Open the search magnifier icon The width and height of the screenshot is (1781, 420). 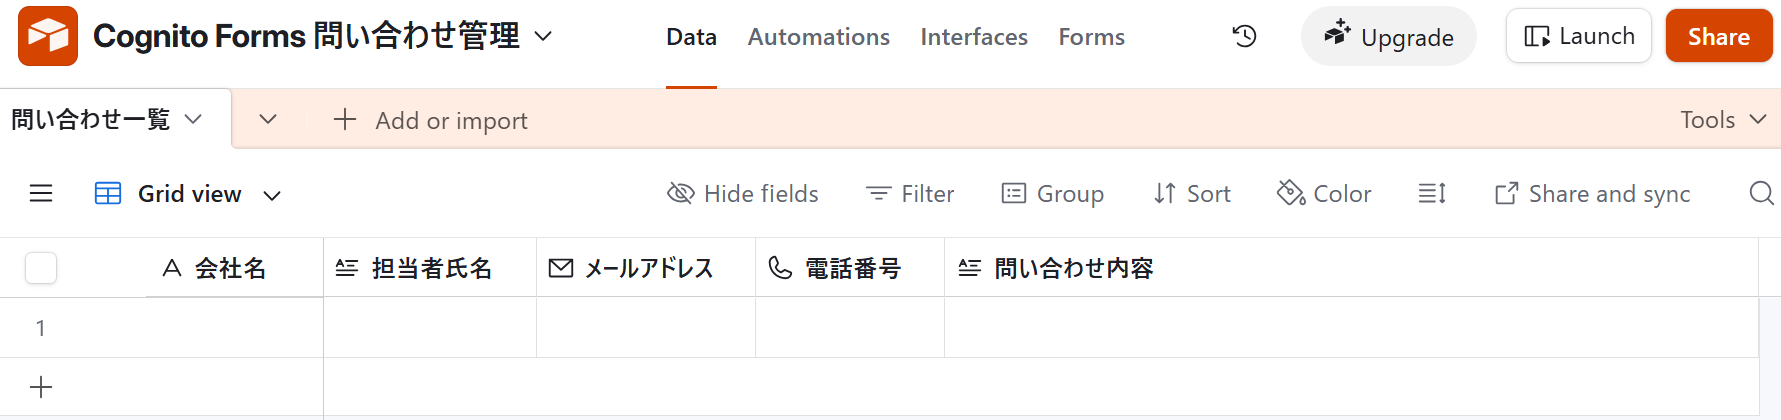(1761, 193)
